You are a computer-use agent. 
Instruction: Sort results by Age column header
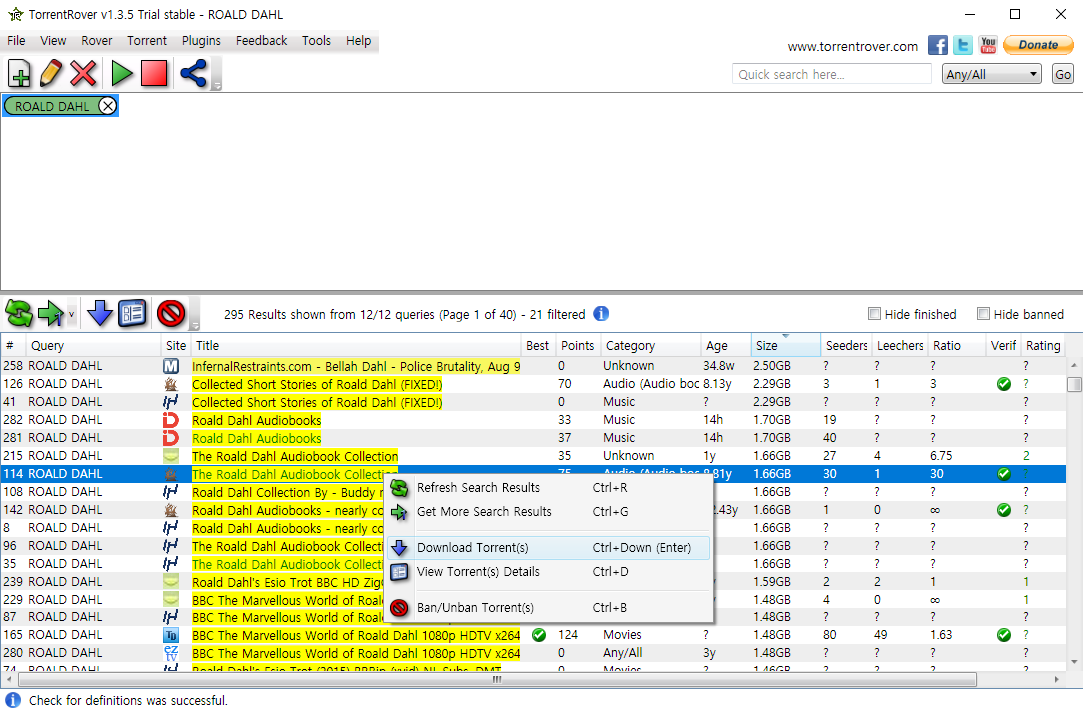(725, 345)
